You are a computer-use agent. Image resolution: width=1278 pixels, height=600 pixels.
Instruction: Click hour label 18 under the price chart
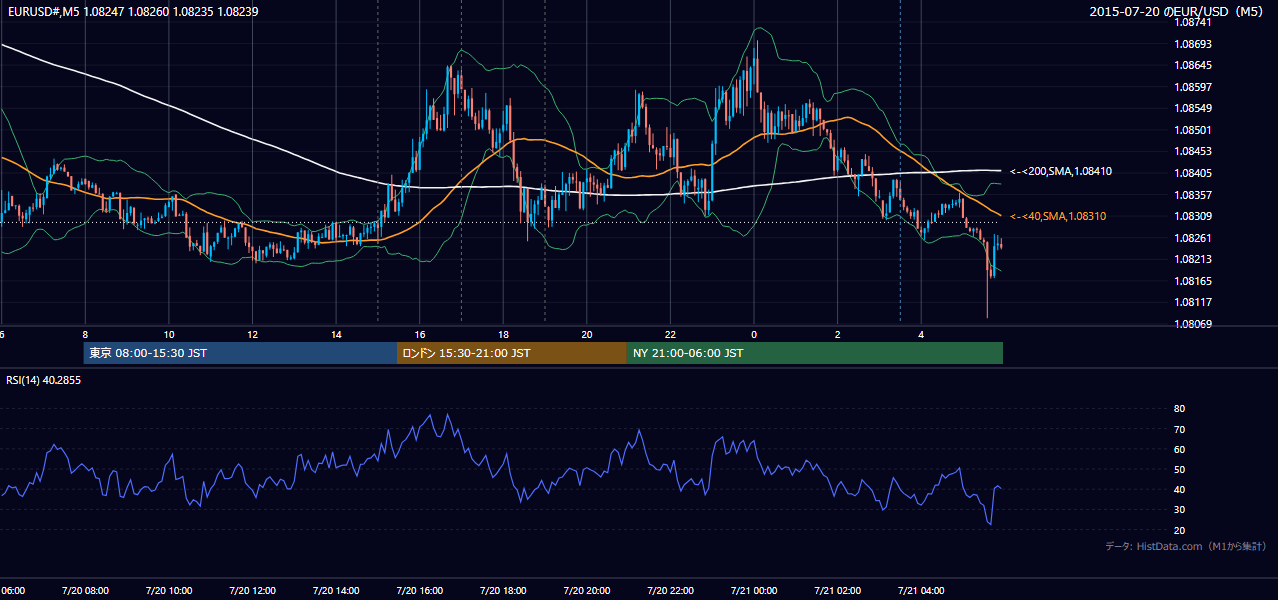click(x=503, y=334)
